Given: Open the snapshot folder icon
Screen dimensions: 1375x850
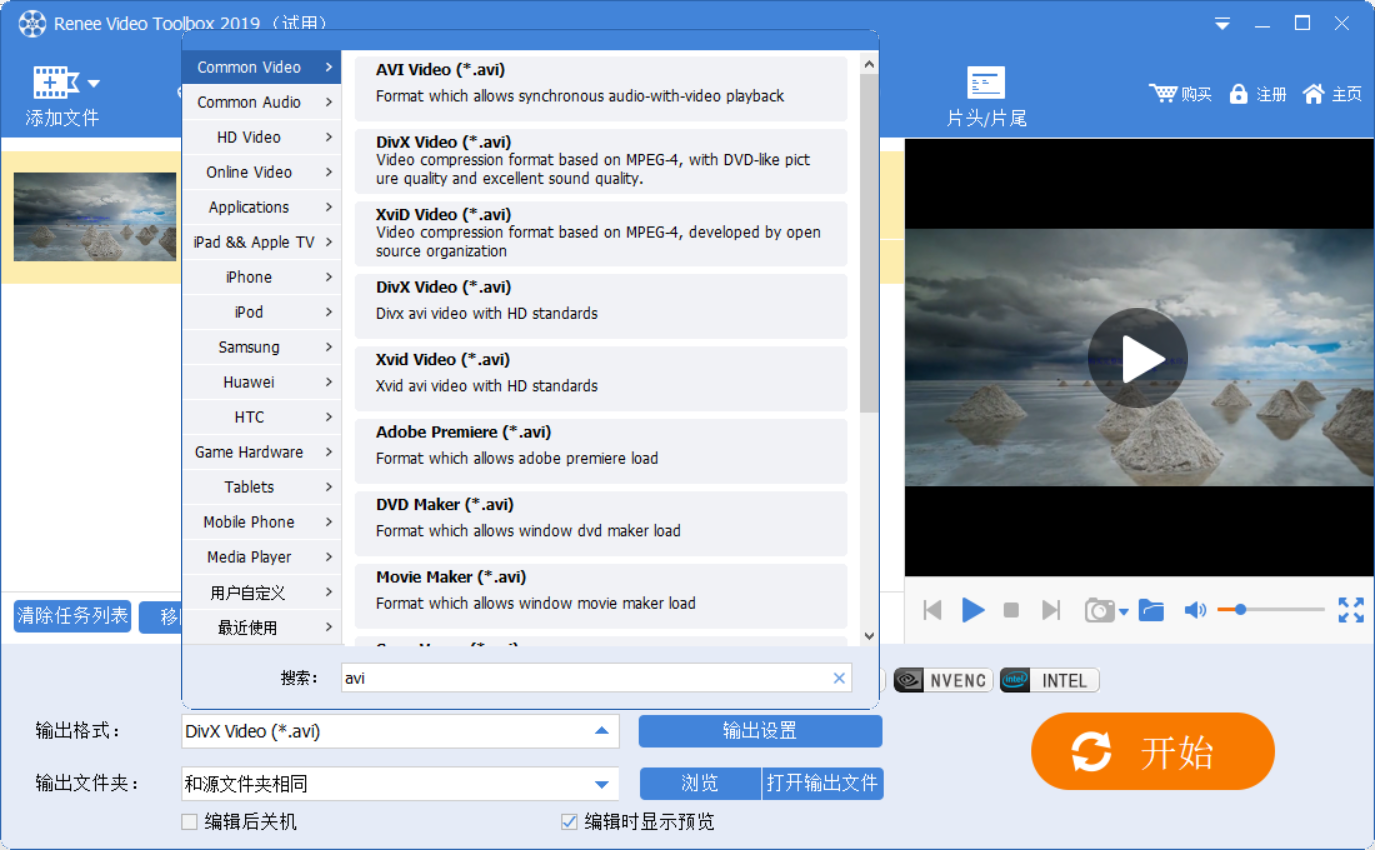Looking at the screenshot, I should click(x=1151, y=610).
